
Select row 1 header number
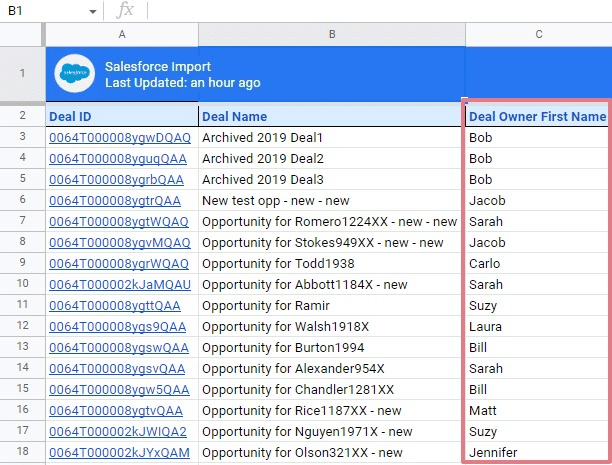[22, 74]
